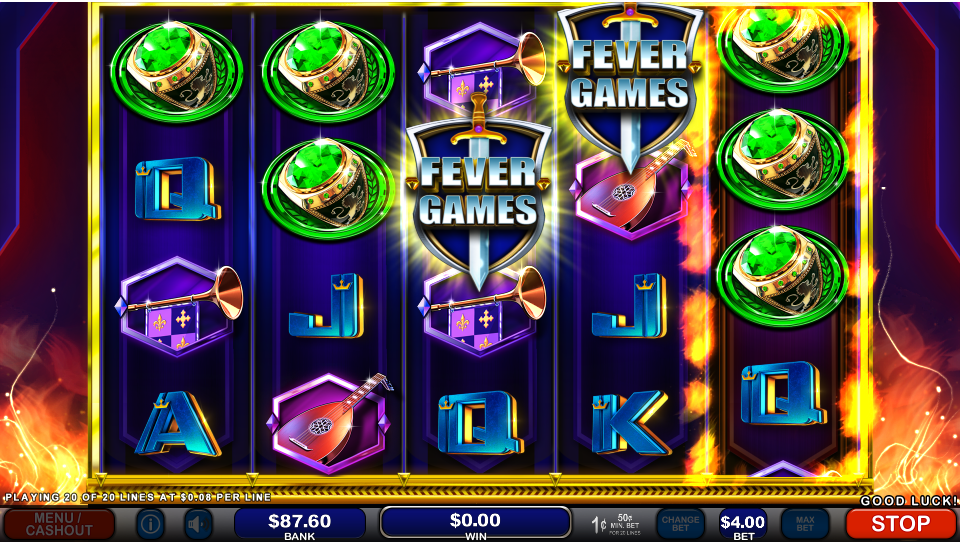960x542 pixels.
Task: Click the lute symbol on reel two
Action: pyautogui.click(x=329, y=423)
